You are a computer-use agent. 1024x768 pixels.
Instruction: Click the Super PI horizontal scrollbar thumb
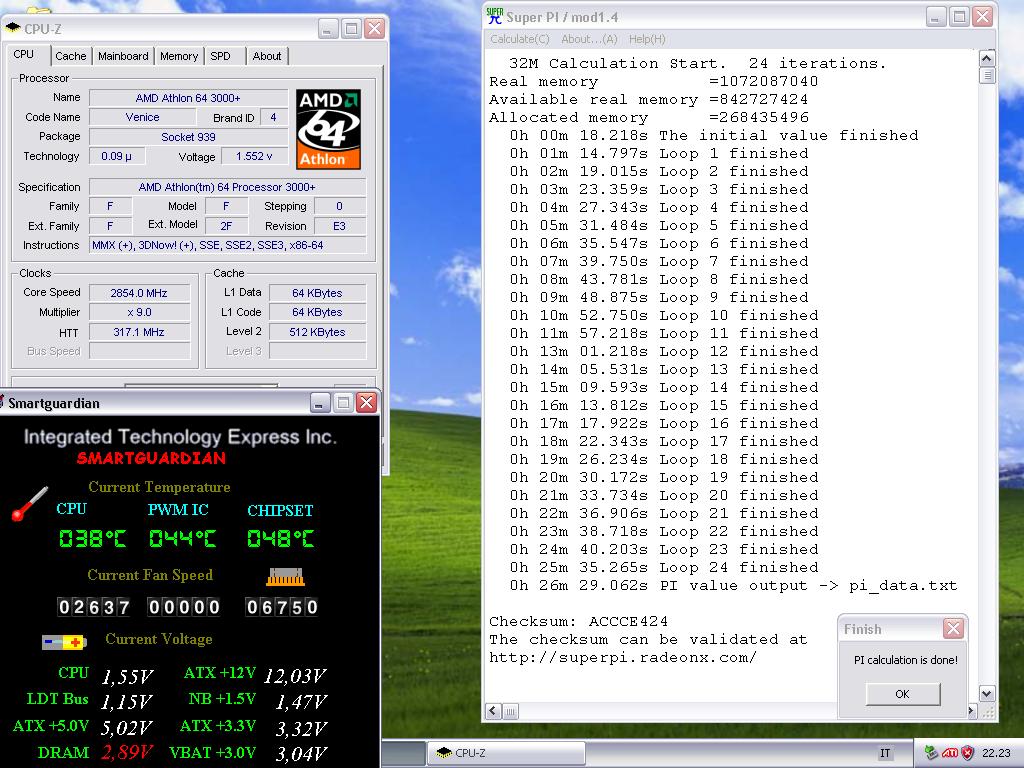(511, 711)
